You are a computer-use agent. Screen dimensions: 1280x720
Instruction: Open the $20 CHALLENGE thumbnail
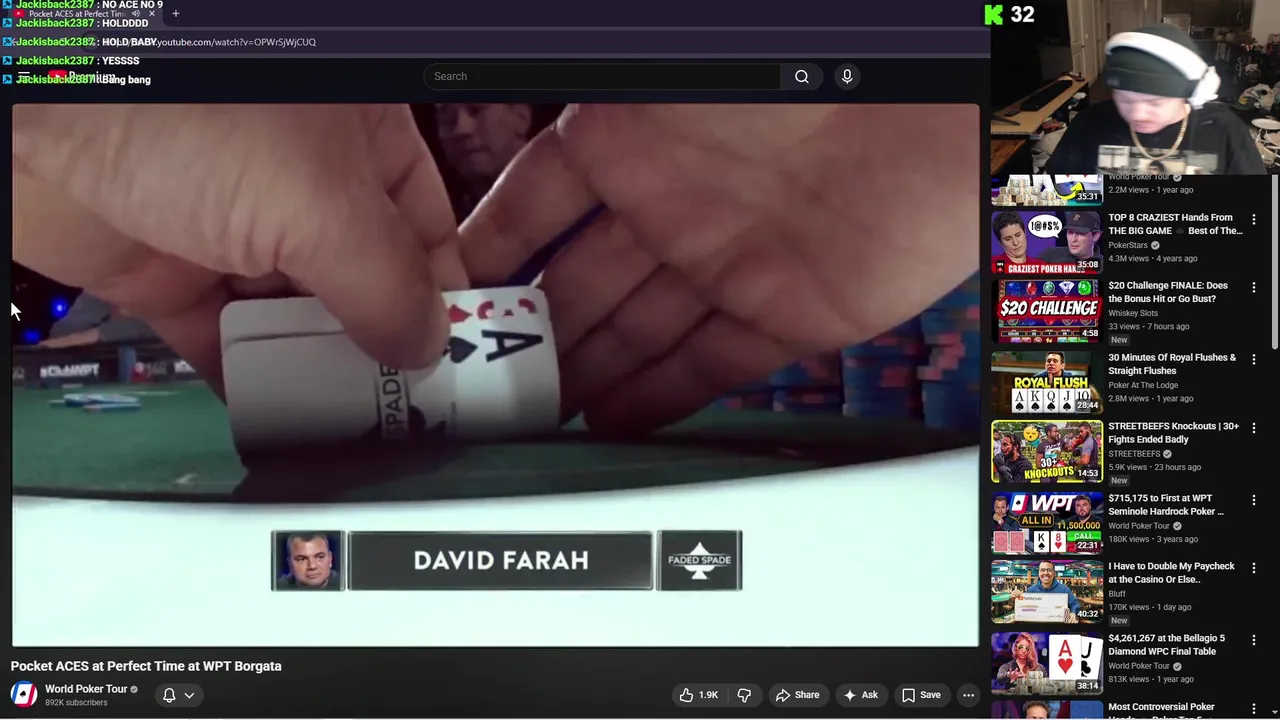[1046, 310]
